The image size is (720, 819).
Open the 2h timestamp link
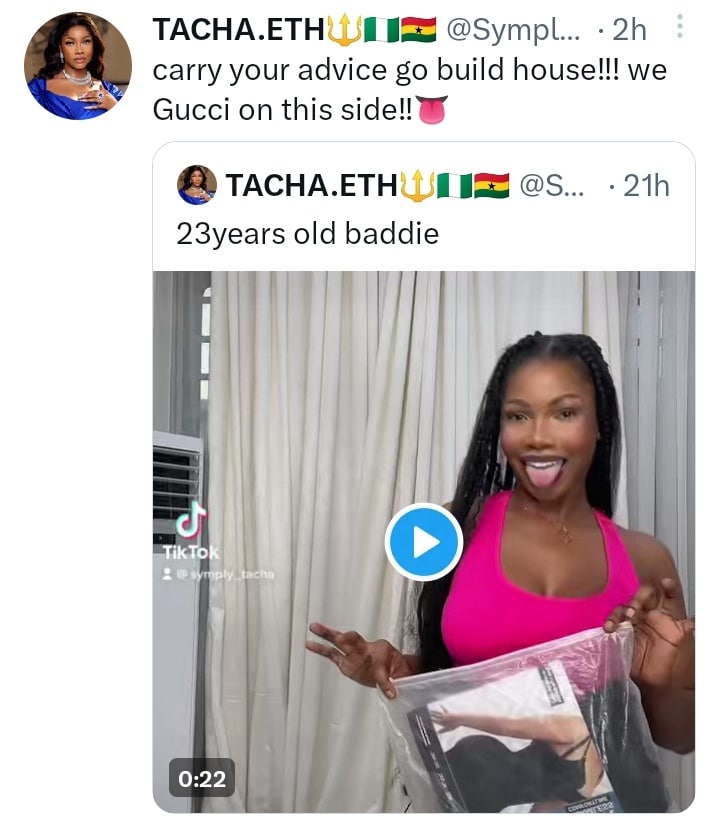[629, 30]
